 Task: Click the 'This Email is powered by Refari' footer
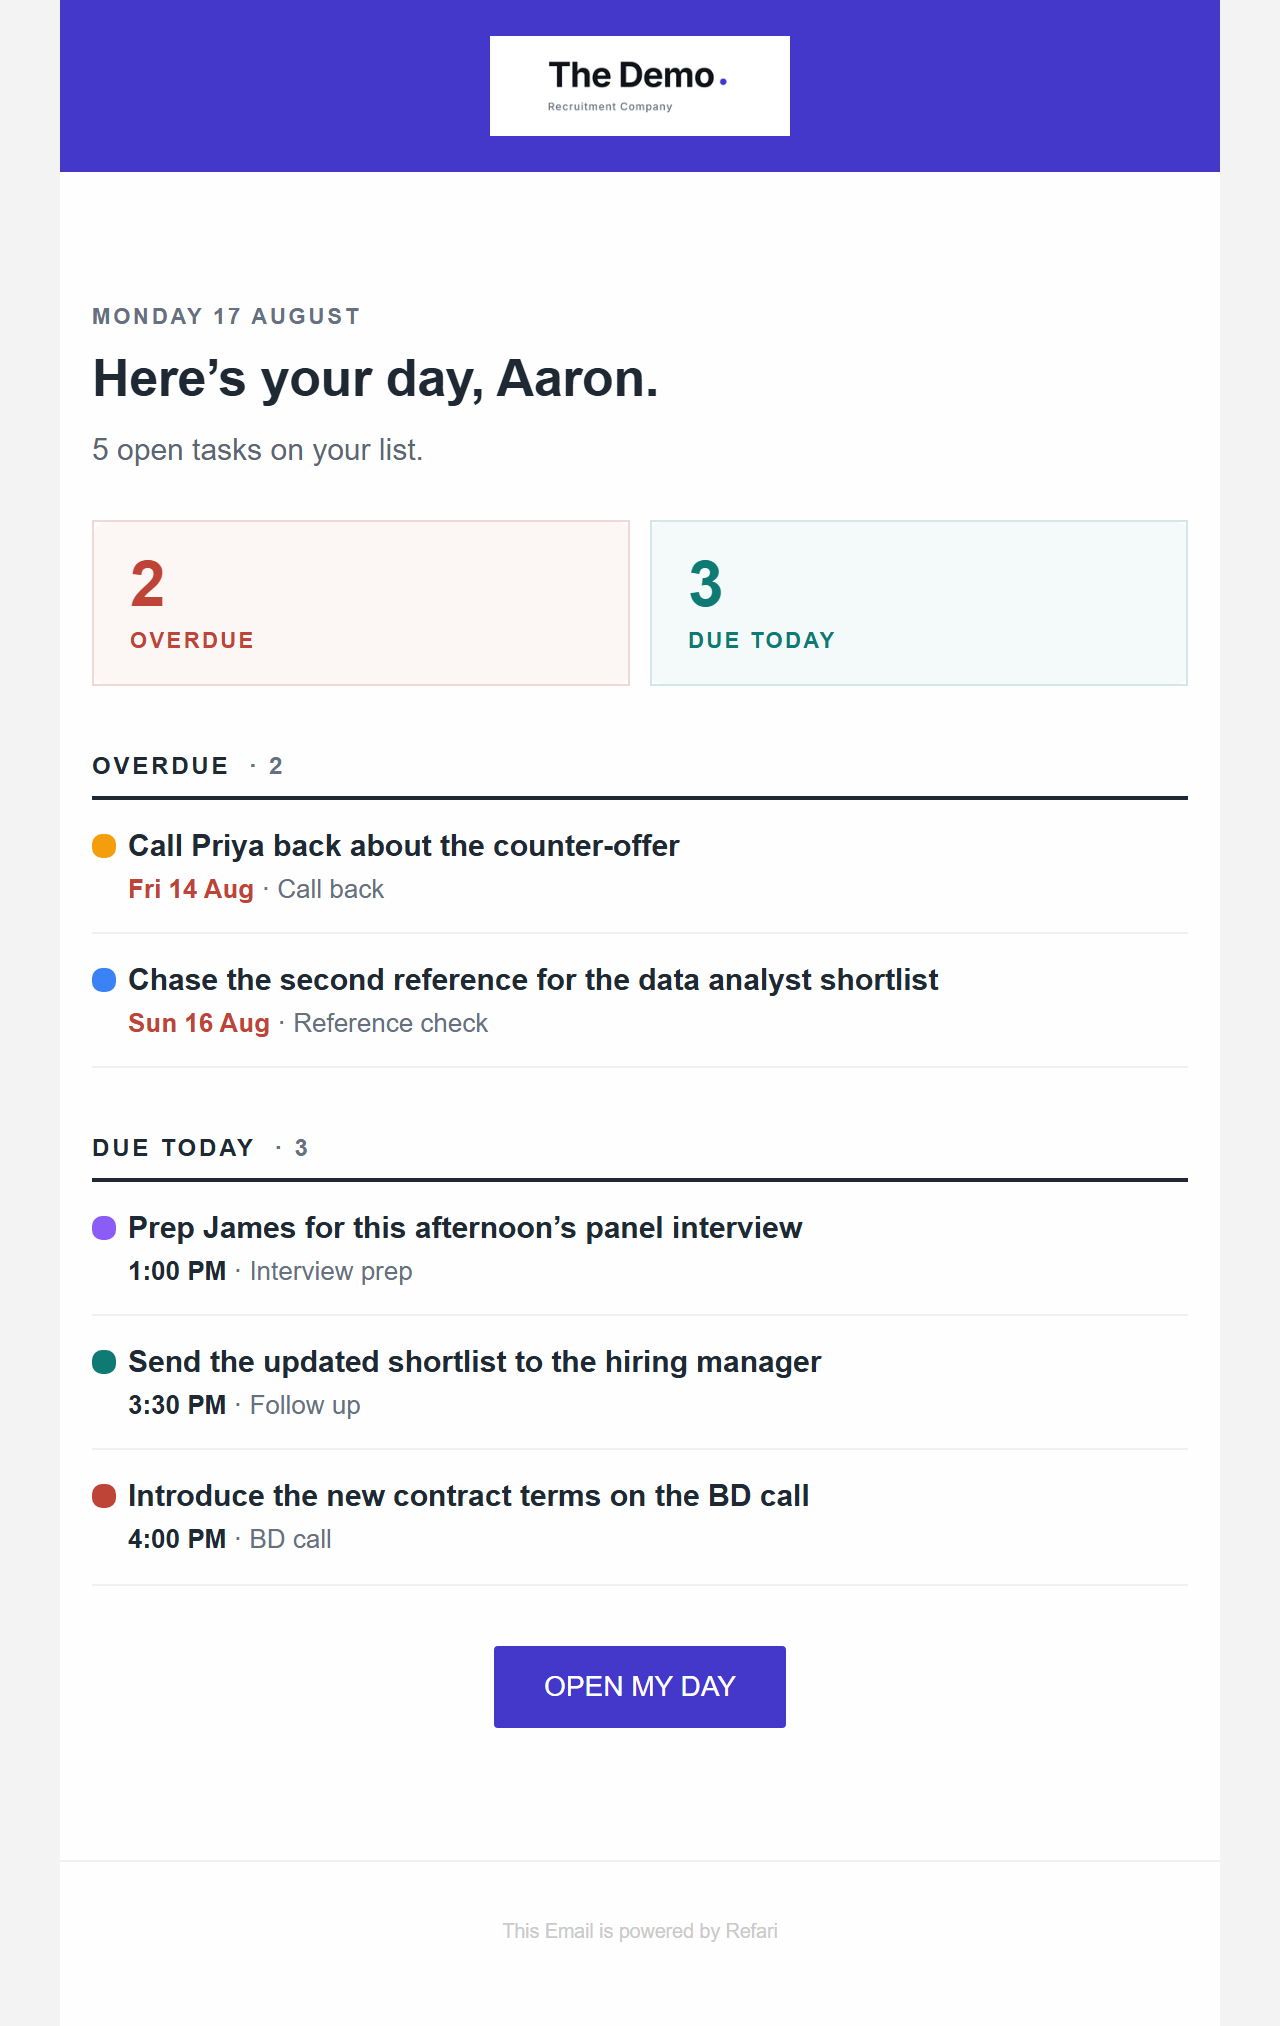640,1931
